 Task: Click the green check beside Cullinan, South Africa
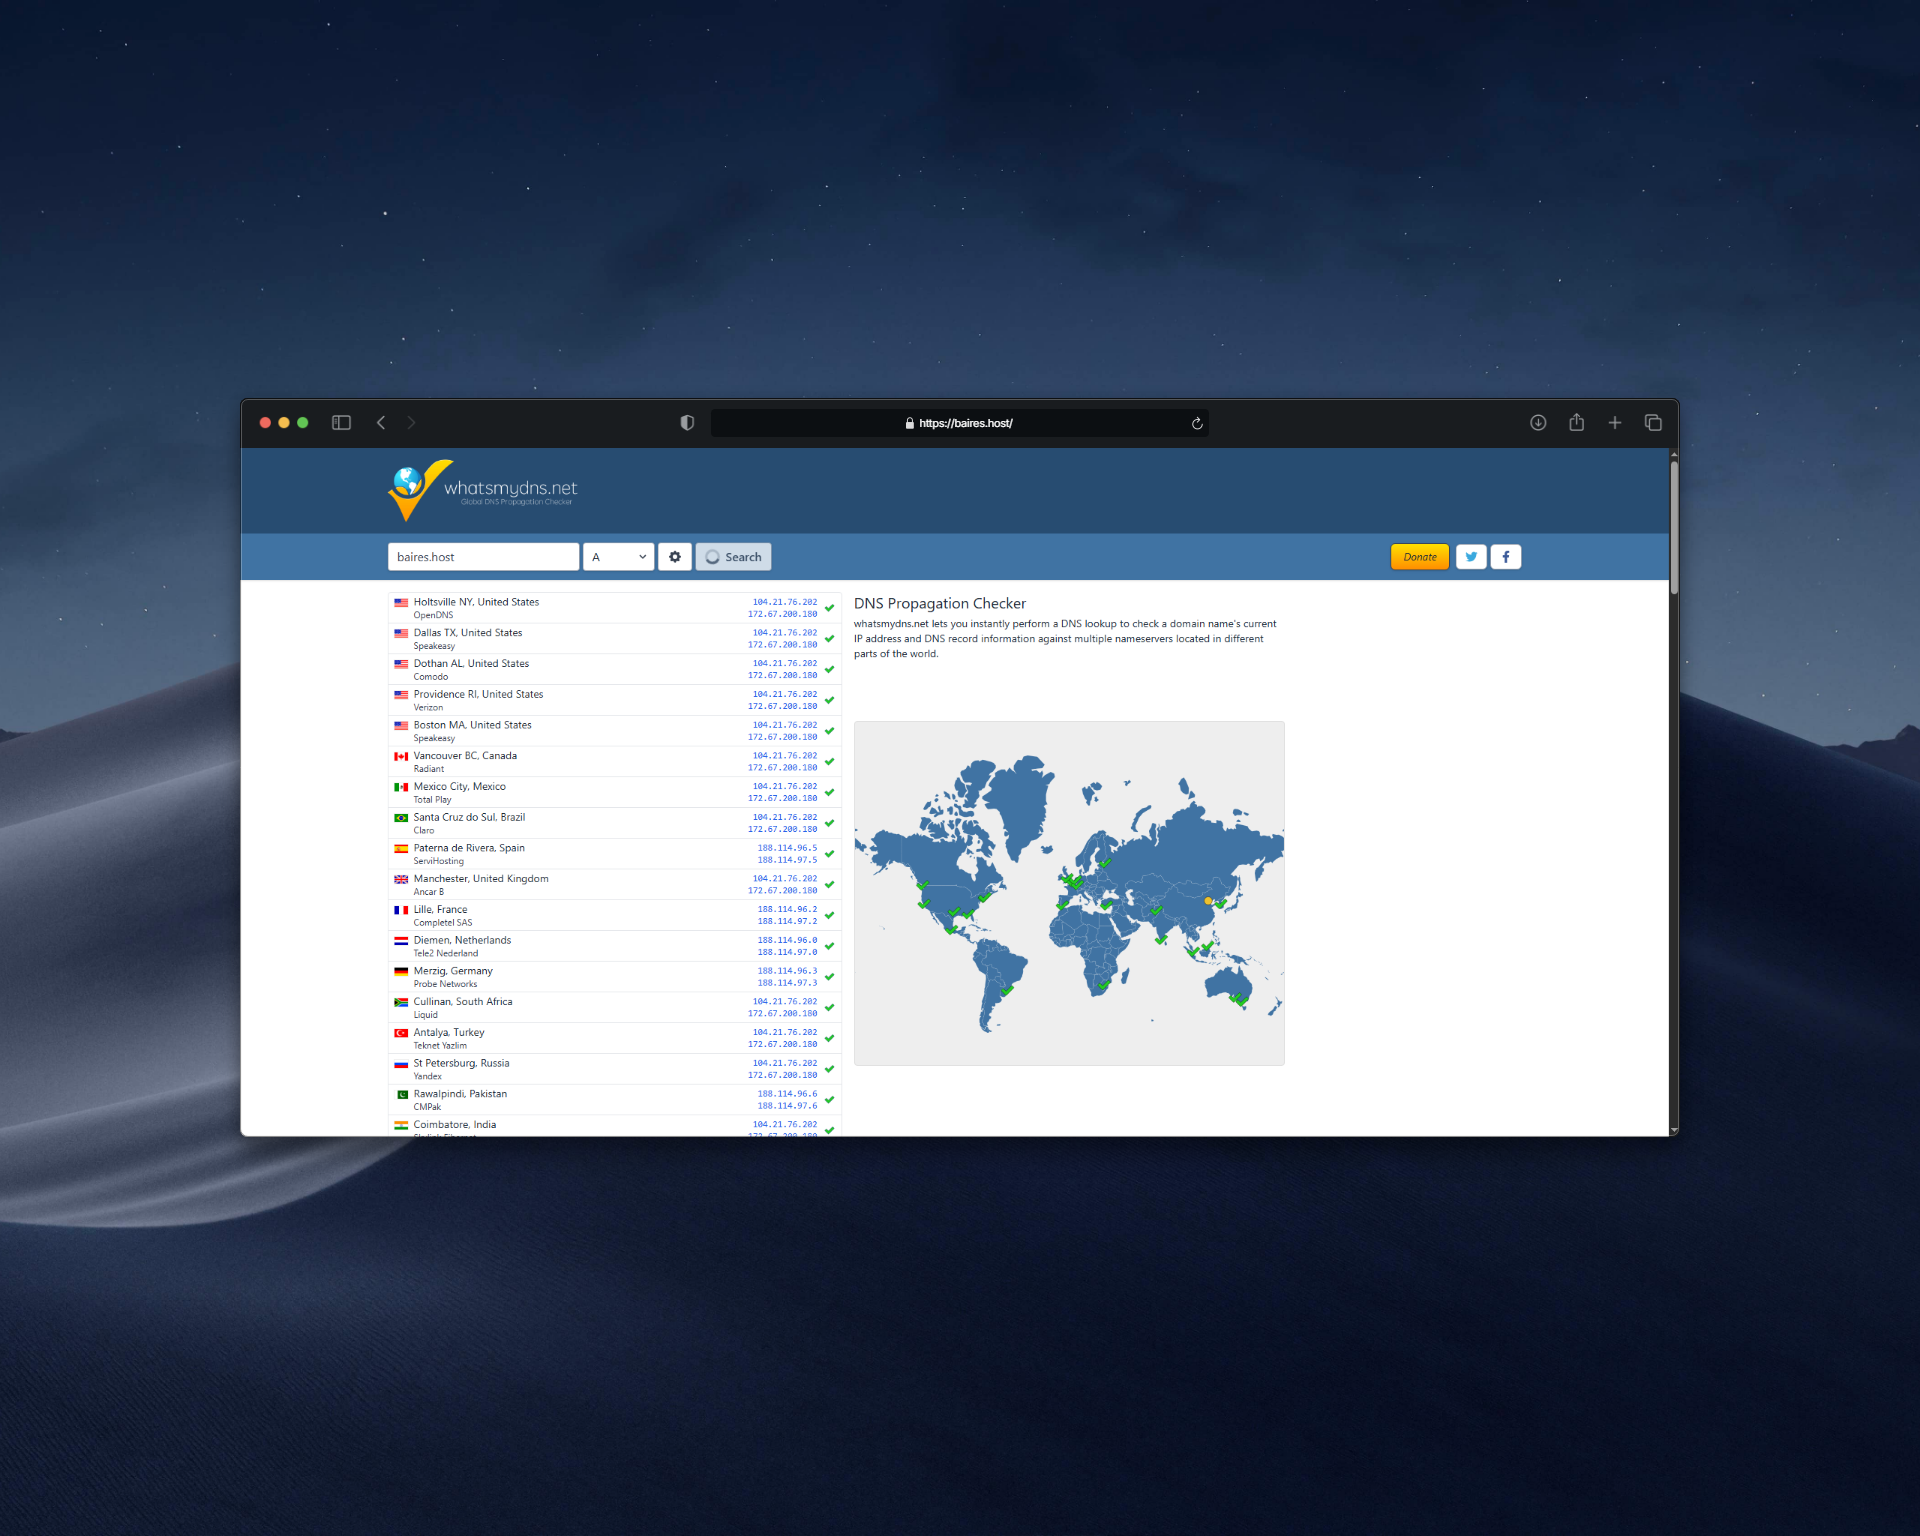(x=829, y=1007)
